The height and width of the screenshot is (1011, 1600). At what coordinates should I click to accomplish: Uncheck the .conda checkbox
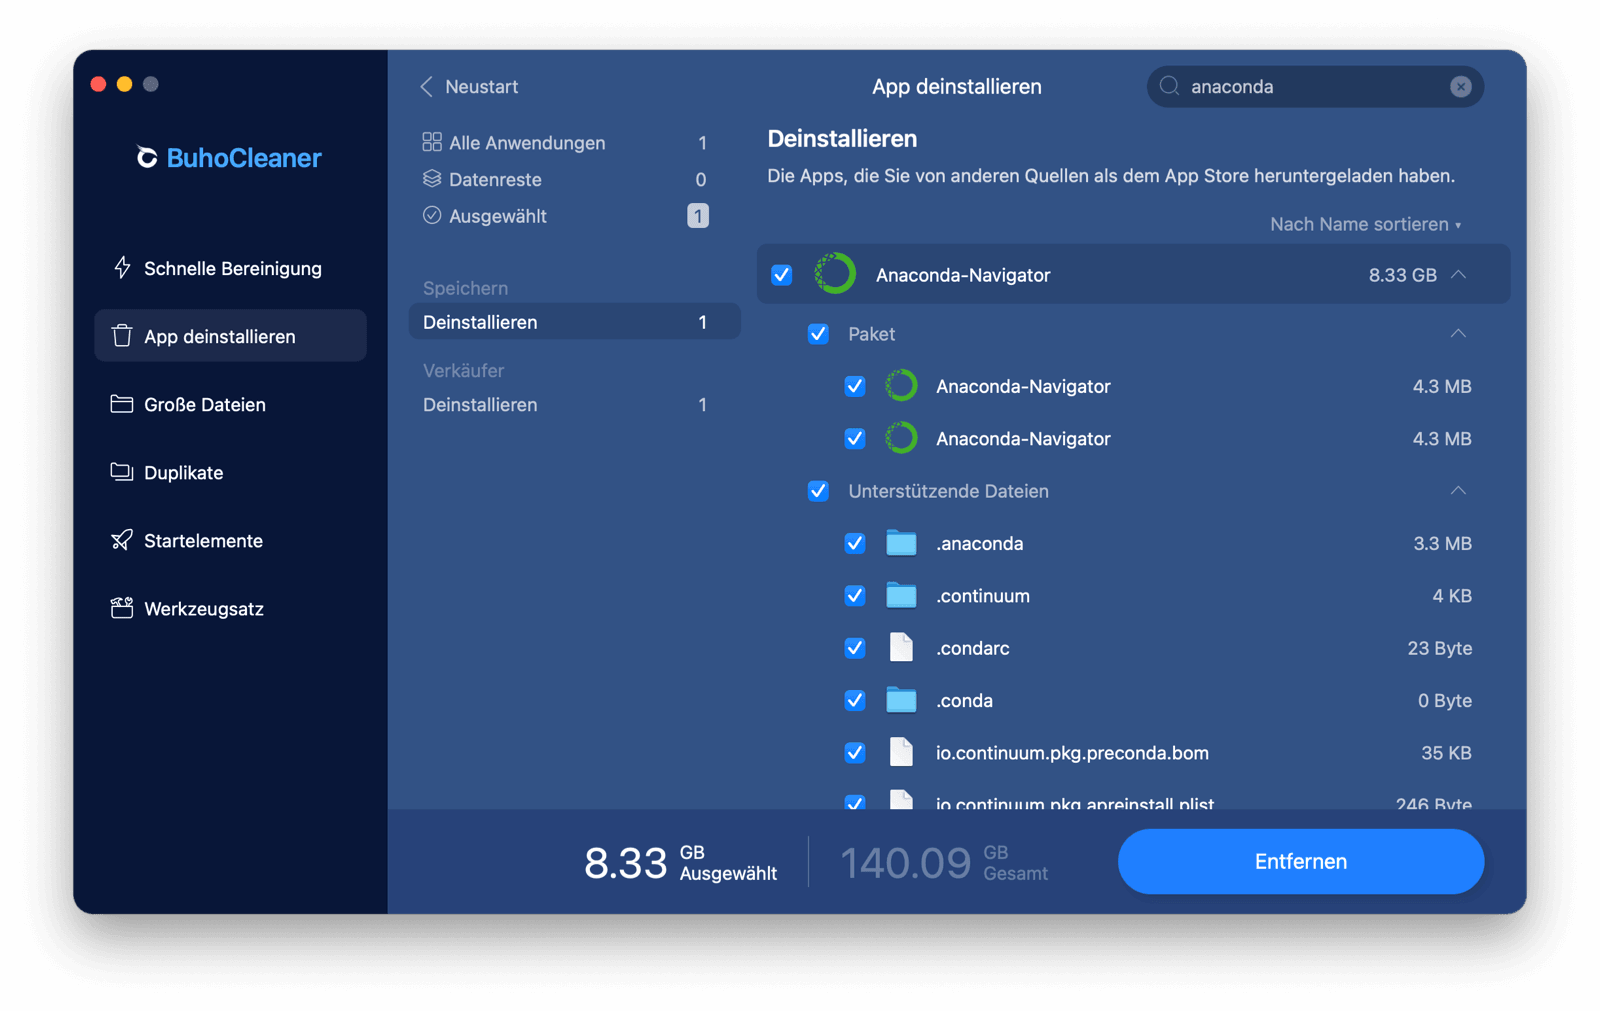pos(855,700)
